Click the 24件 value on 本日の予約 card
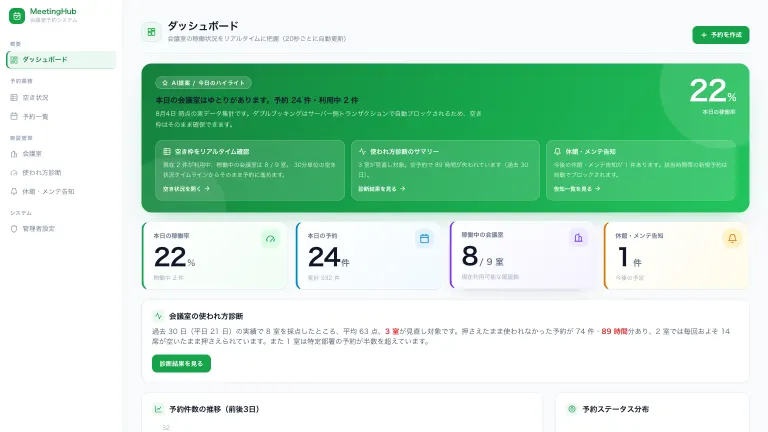The image size is (768, 432). pos(329,257)
